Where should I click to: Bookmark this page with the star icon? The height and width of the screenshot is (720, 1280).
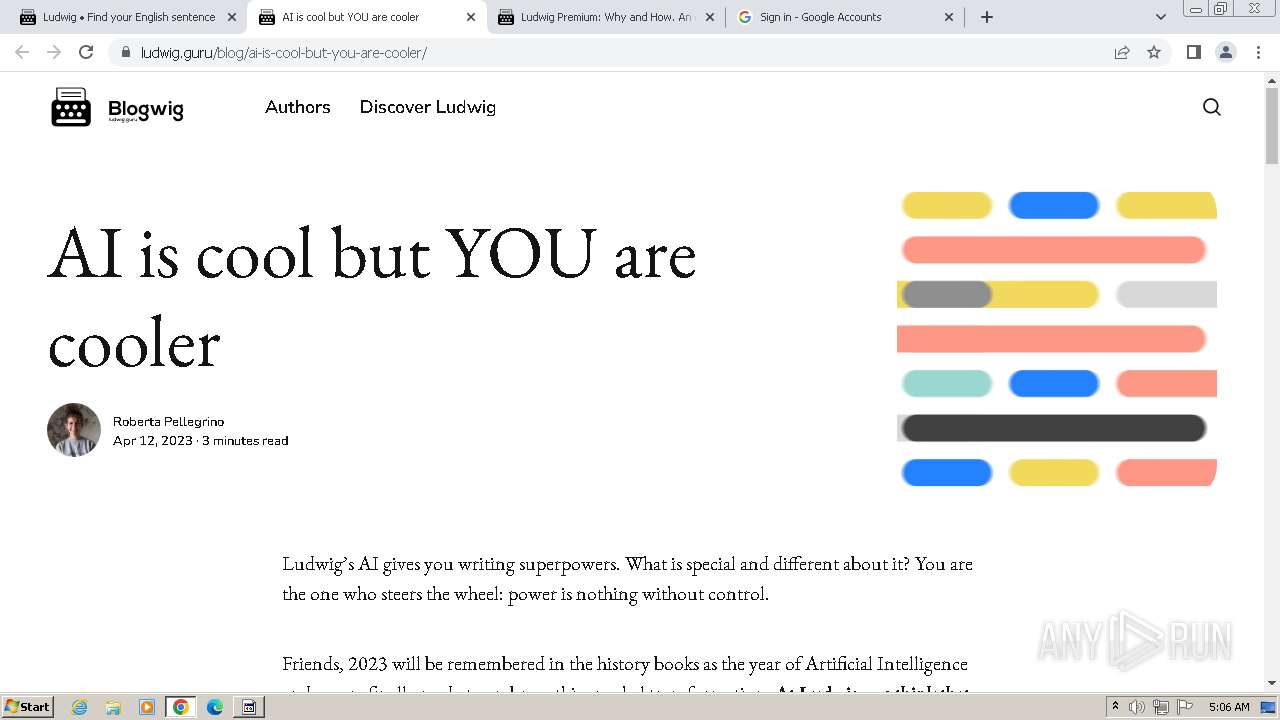tap(1154, 52)
